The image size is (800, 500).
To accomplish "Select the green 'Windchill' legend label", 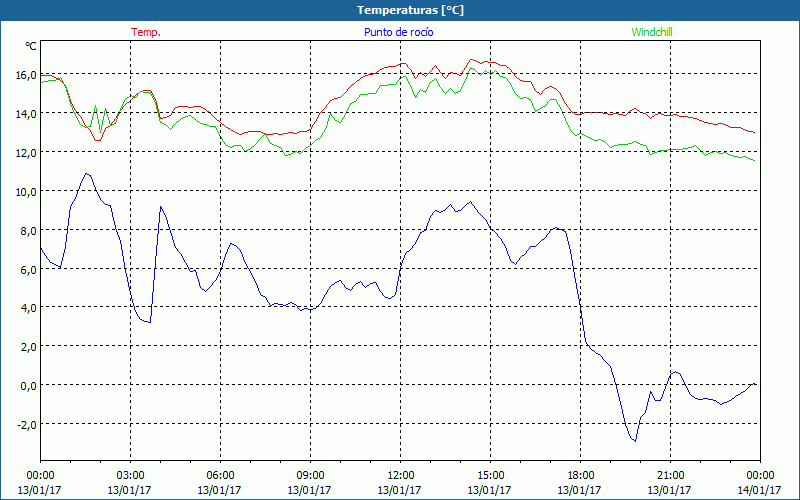I will tap(652, 32).
